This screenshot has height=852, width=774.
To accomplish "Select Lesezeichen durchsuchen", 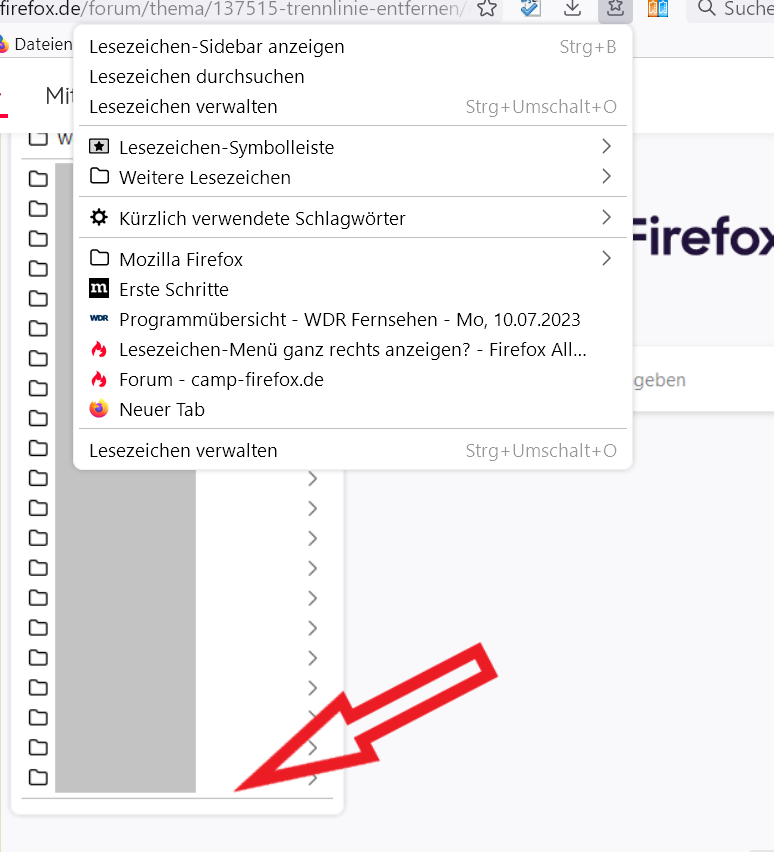I will coord(353,77).
